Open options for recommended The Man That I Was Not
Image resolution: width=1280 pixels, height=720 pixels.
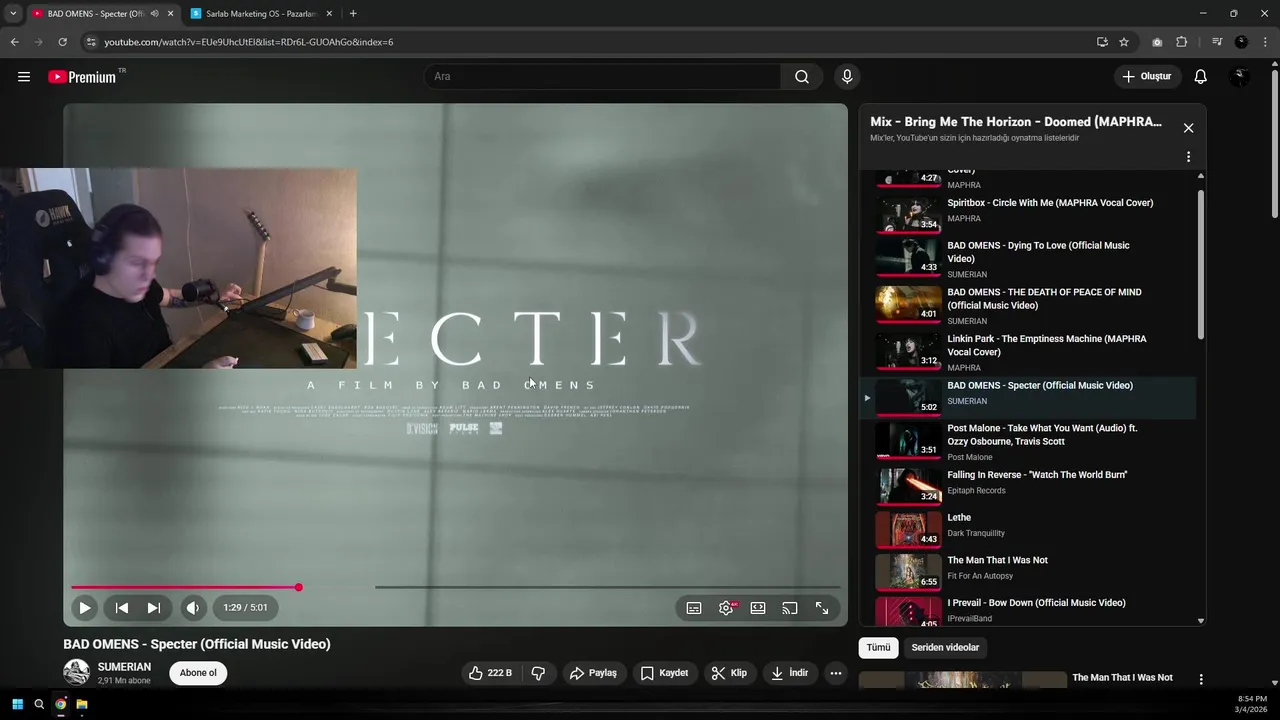click(1201, 679)
